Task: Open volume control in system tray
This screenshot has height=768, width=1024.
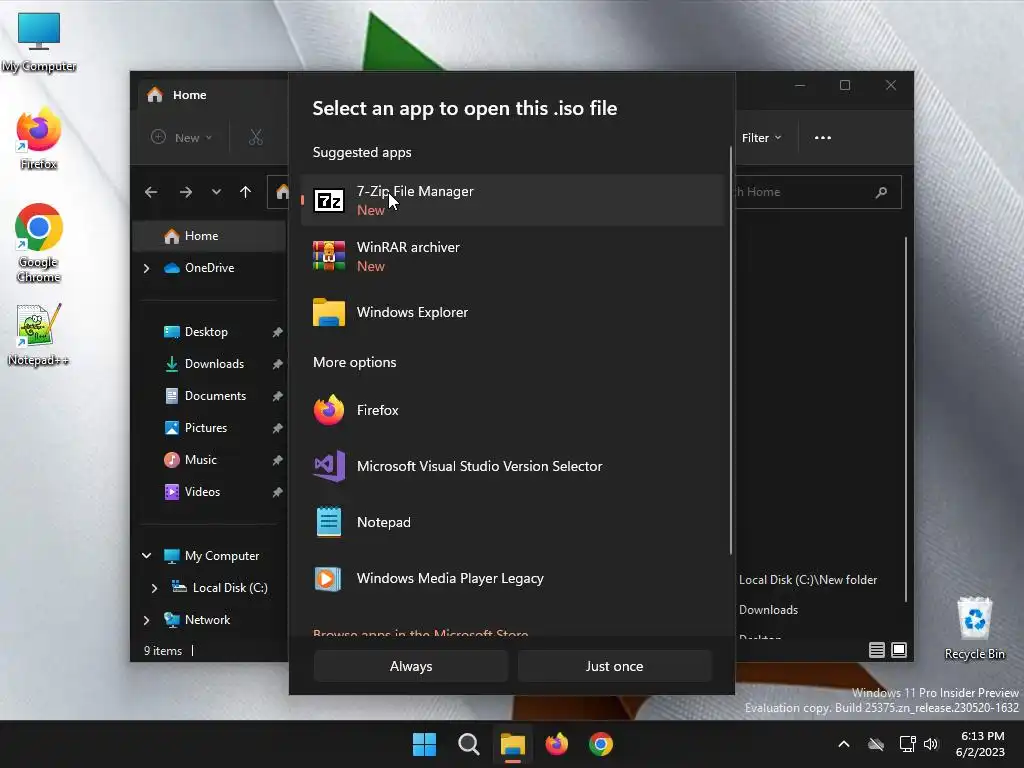Action: pyautogui.click(x=931, y=744)
